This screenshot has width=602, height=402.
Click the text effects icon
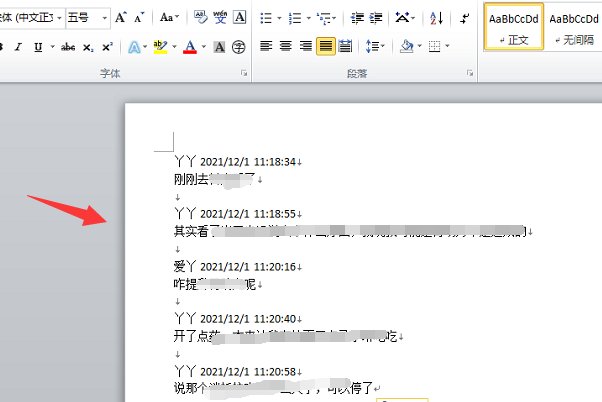tap(135, 46)
